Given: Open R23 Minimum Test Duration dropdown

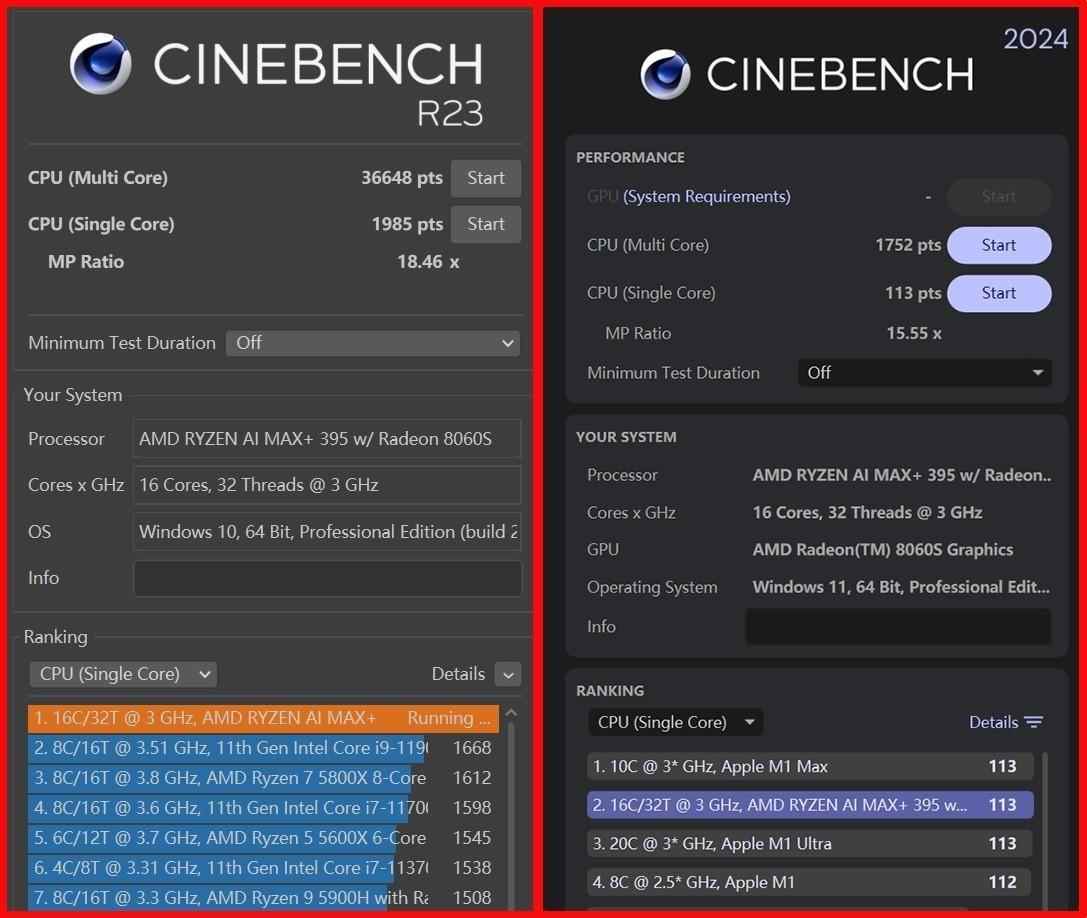Looking at the screenshot, I should click(x=373, y=343).
